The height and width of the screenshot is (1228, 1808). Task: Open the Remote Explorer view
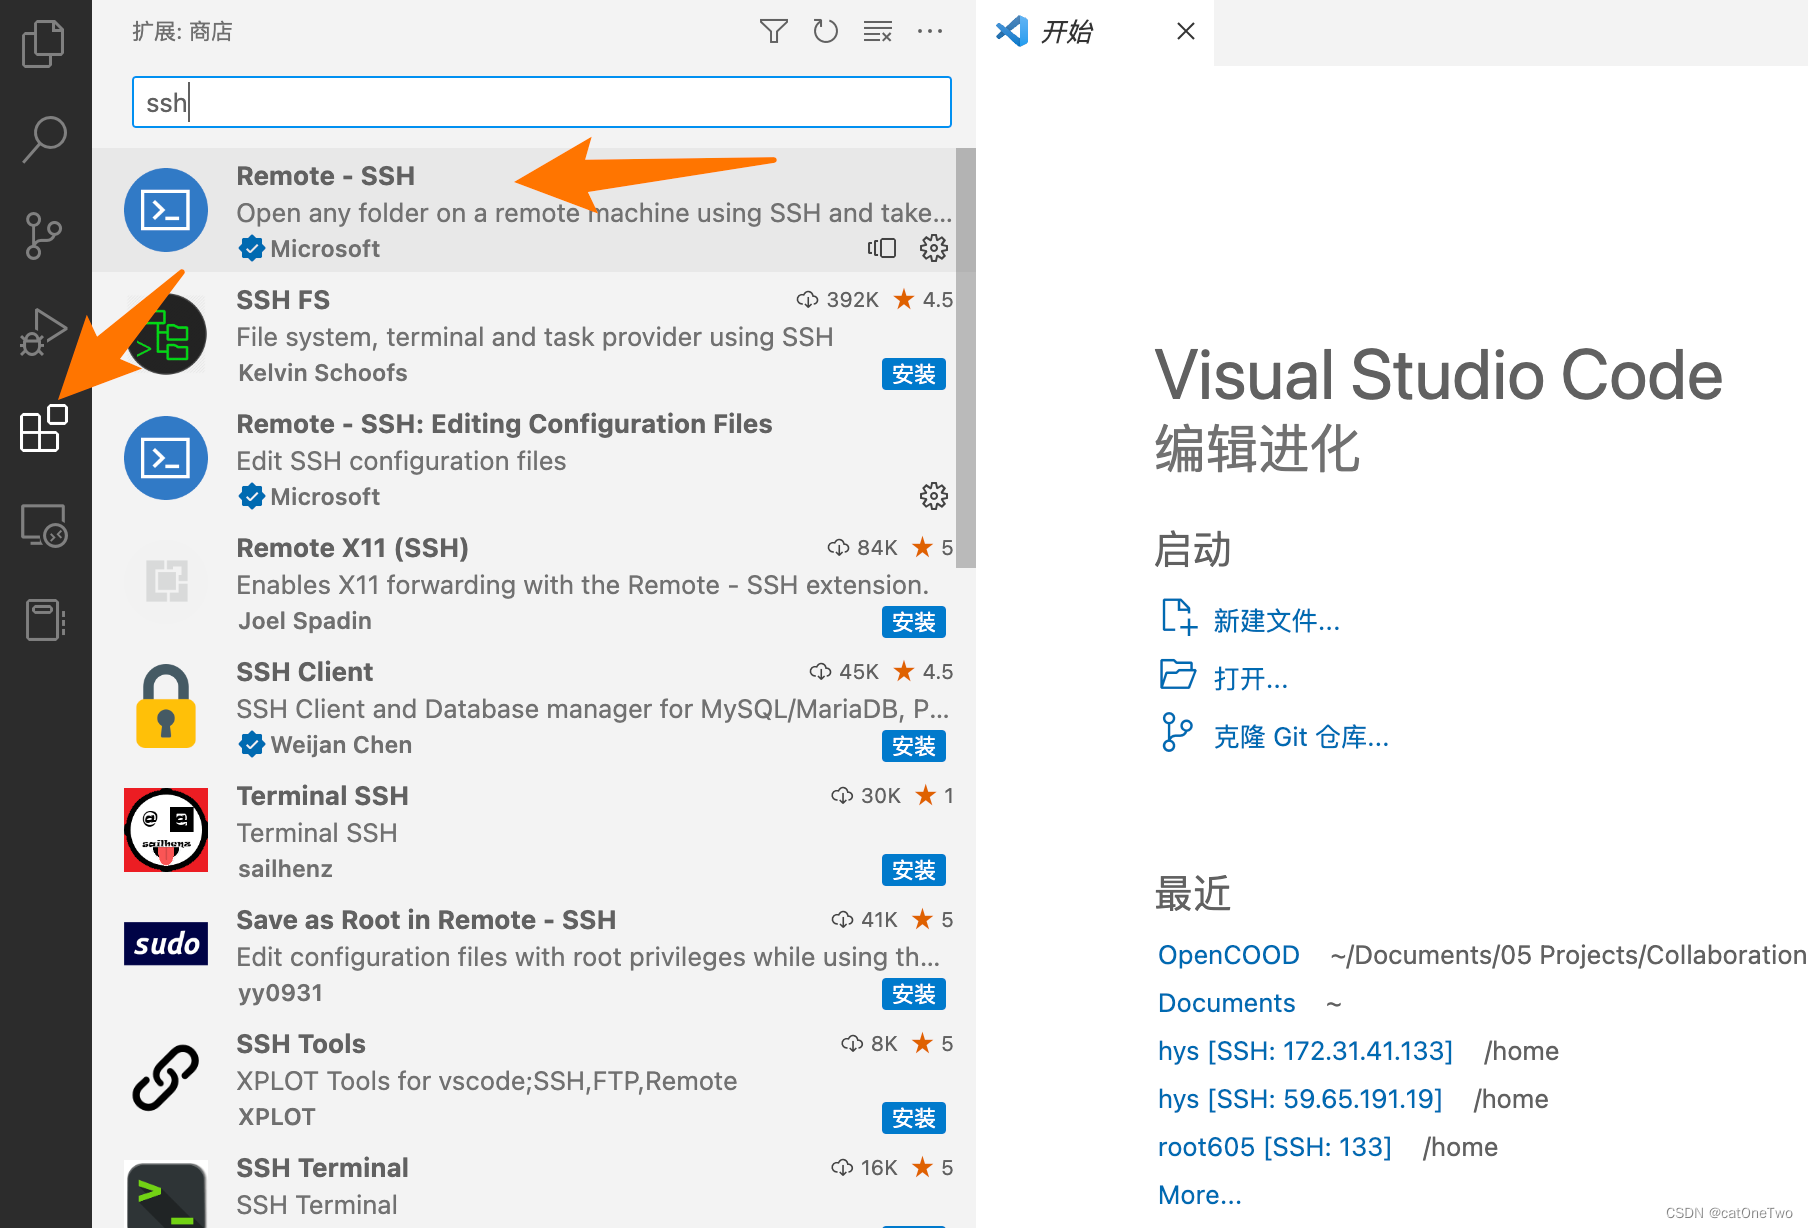(x=44, y=524)
